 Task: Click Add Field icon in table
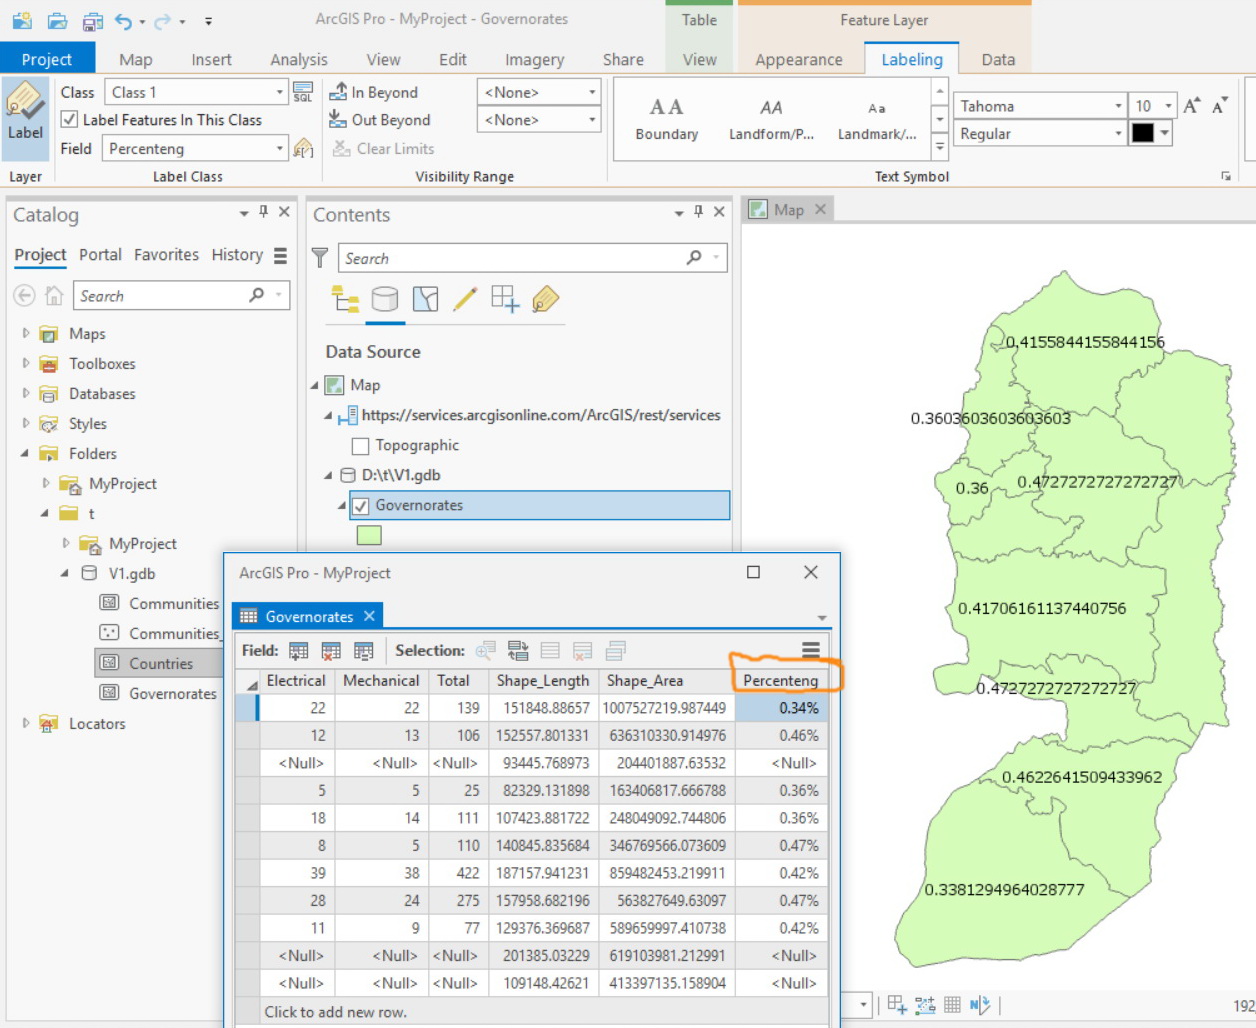click(298, 651)
